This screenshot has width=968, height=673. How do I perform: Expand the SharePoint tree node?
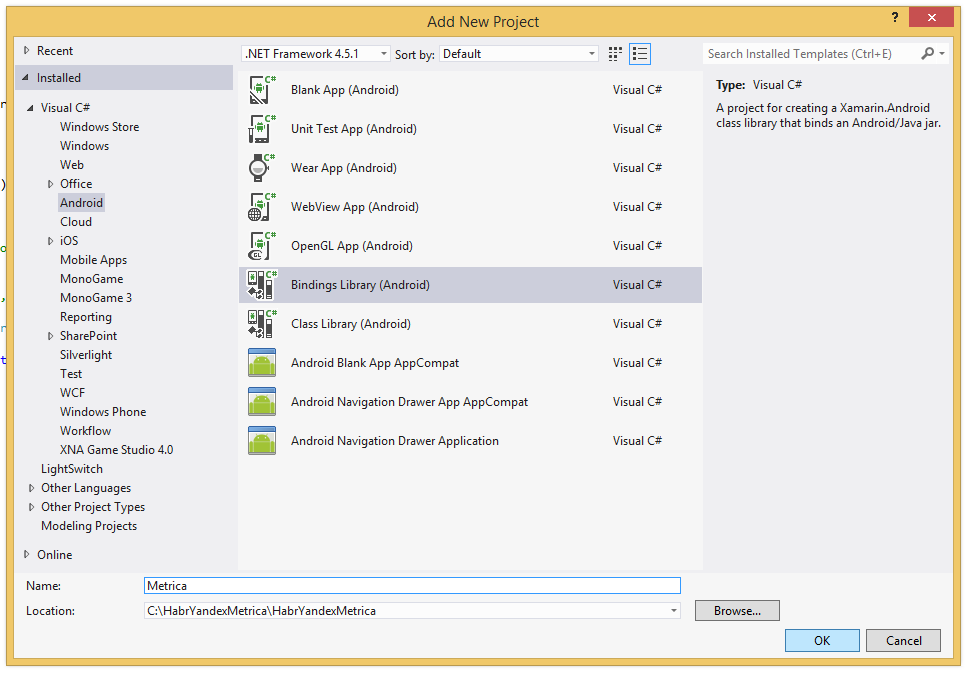(51, 336)
